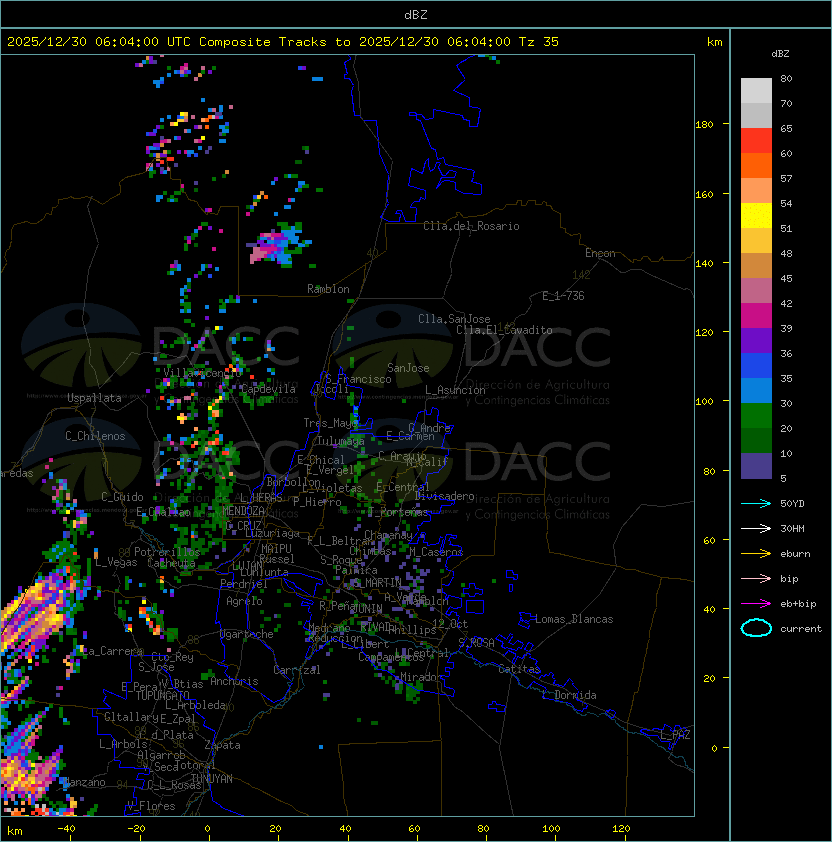
Task: Click the 'Catitas' map label
Action: (519, 669)
